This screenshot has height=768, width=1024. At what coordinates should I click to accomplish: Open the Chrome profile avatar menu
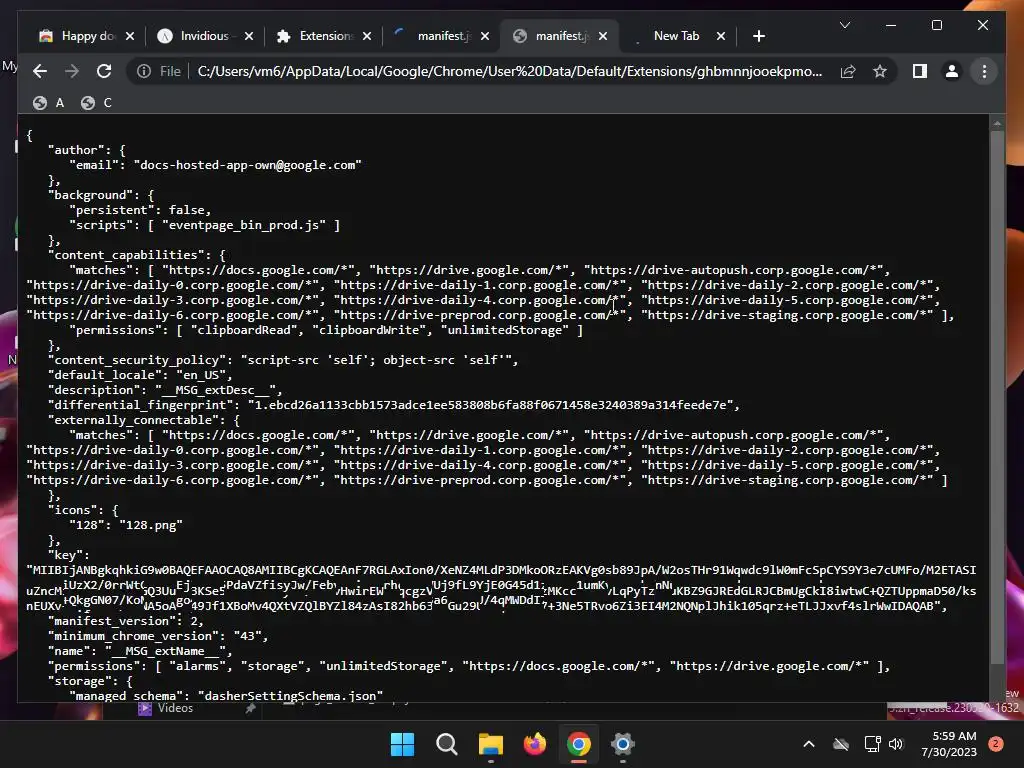pyautogui.click(x=952, y=71)
